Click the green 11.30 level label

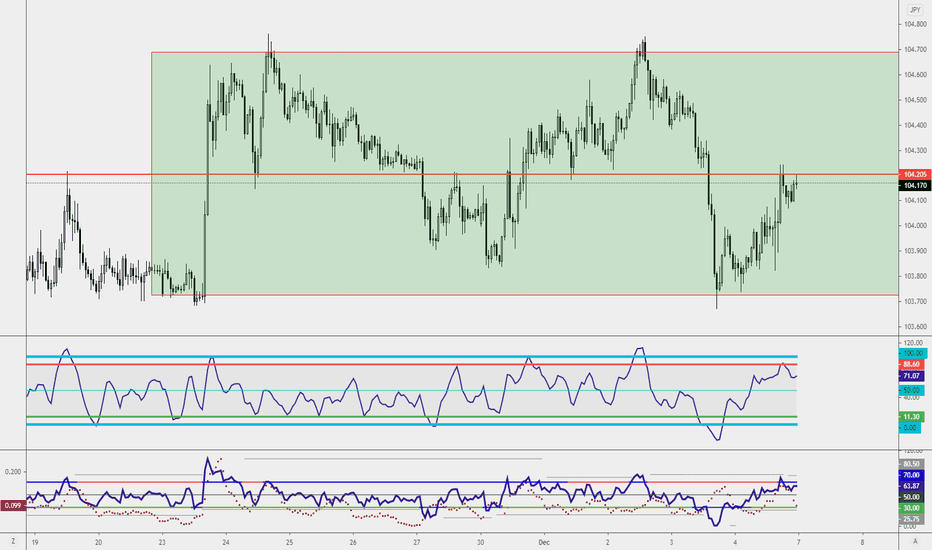pyautogui.click(x=911, y=417)
